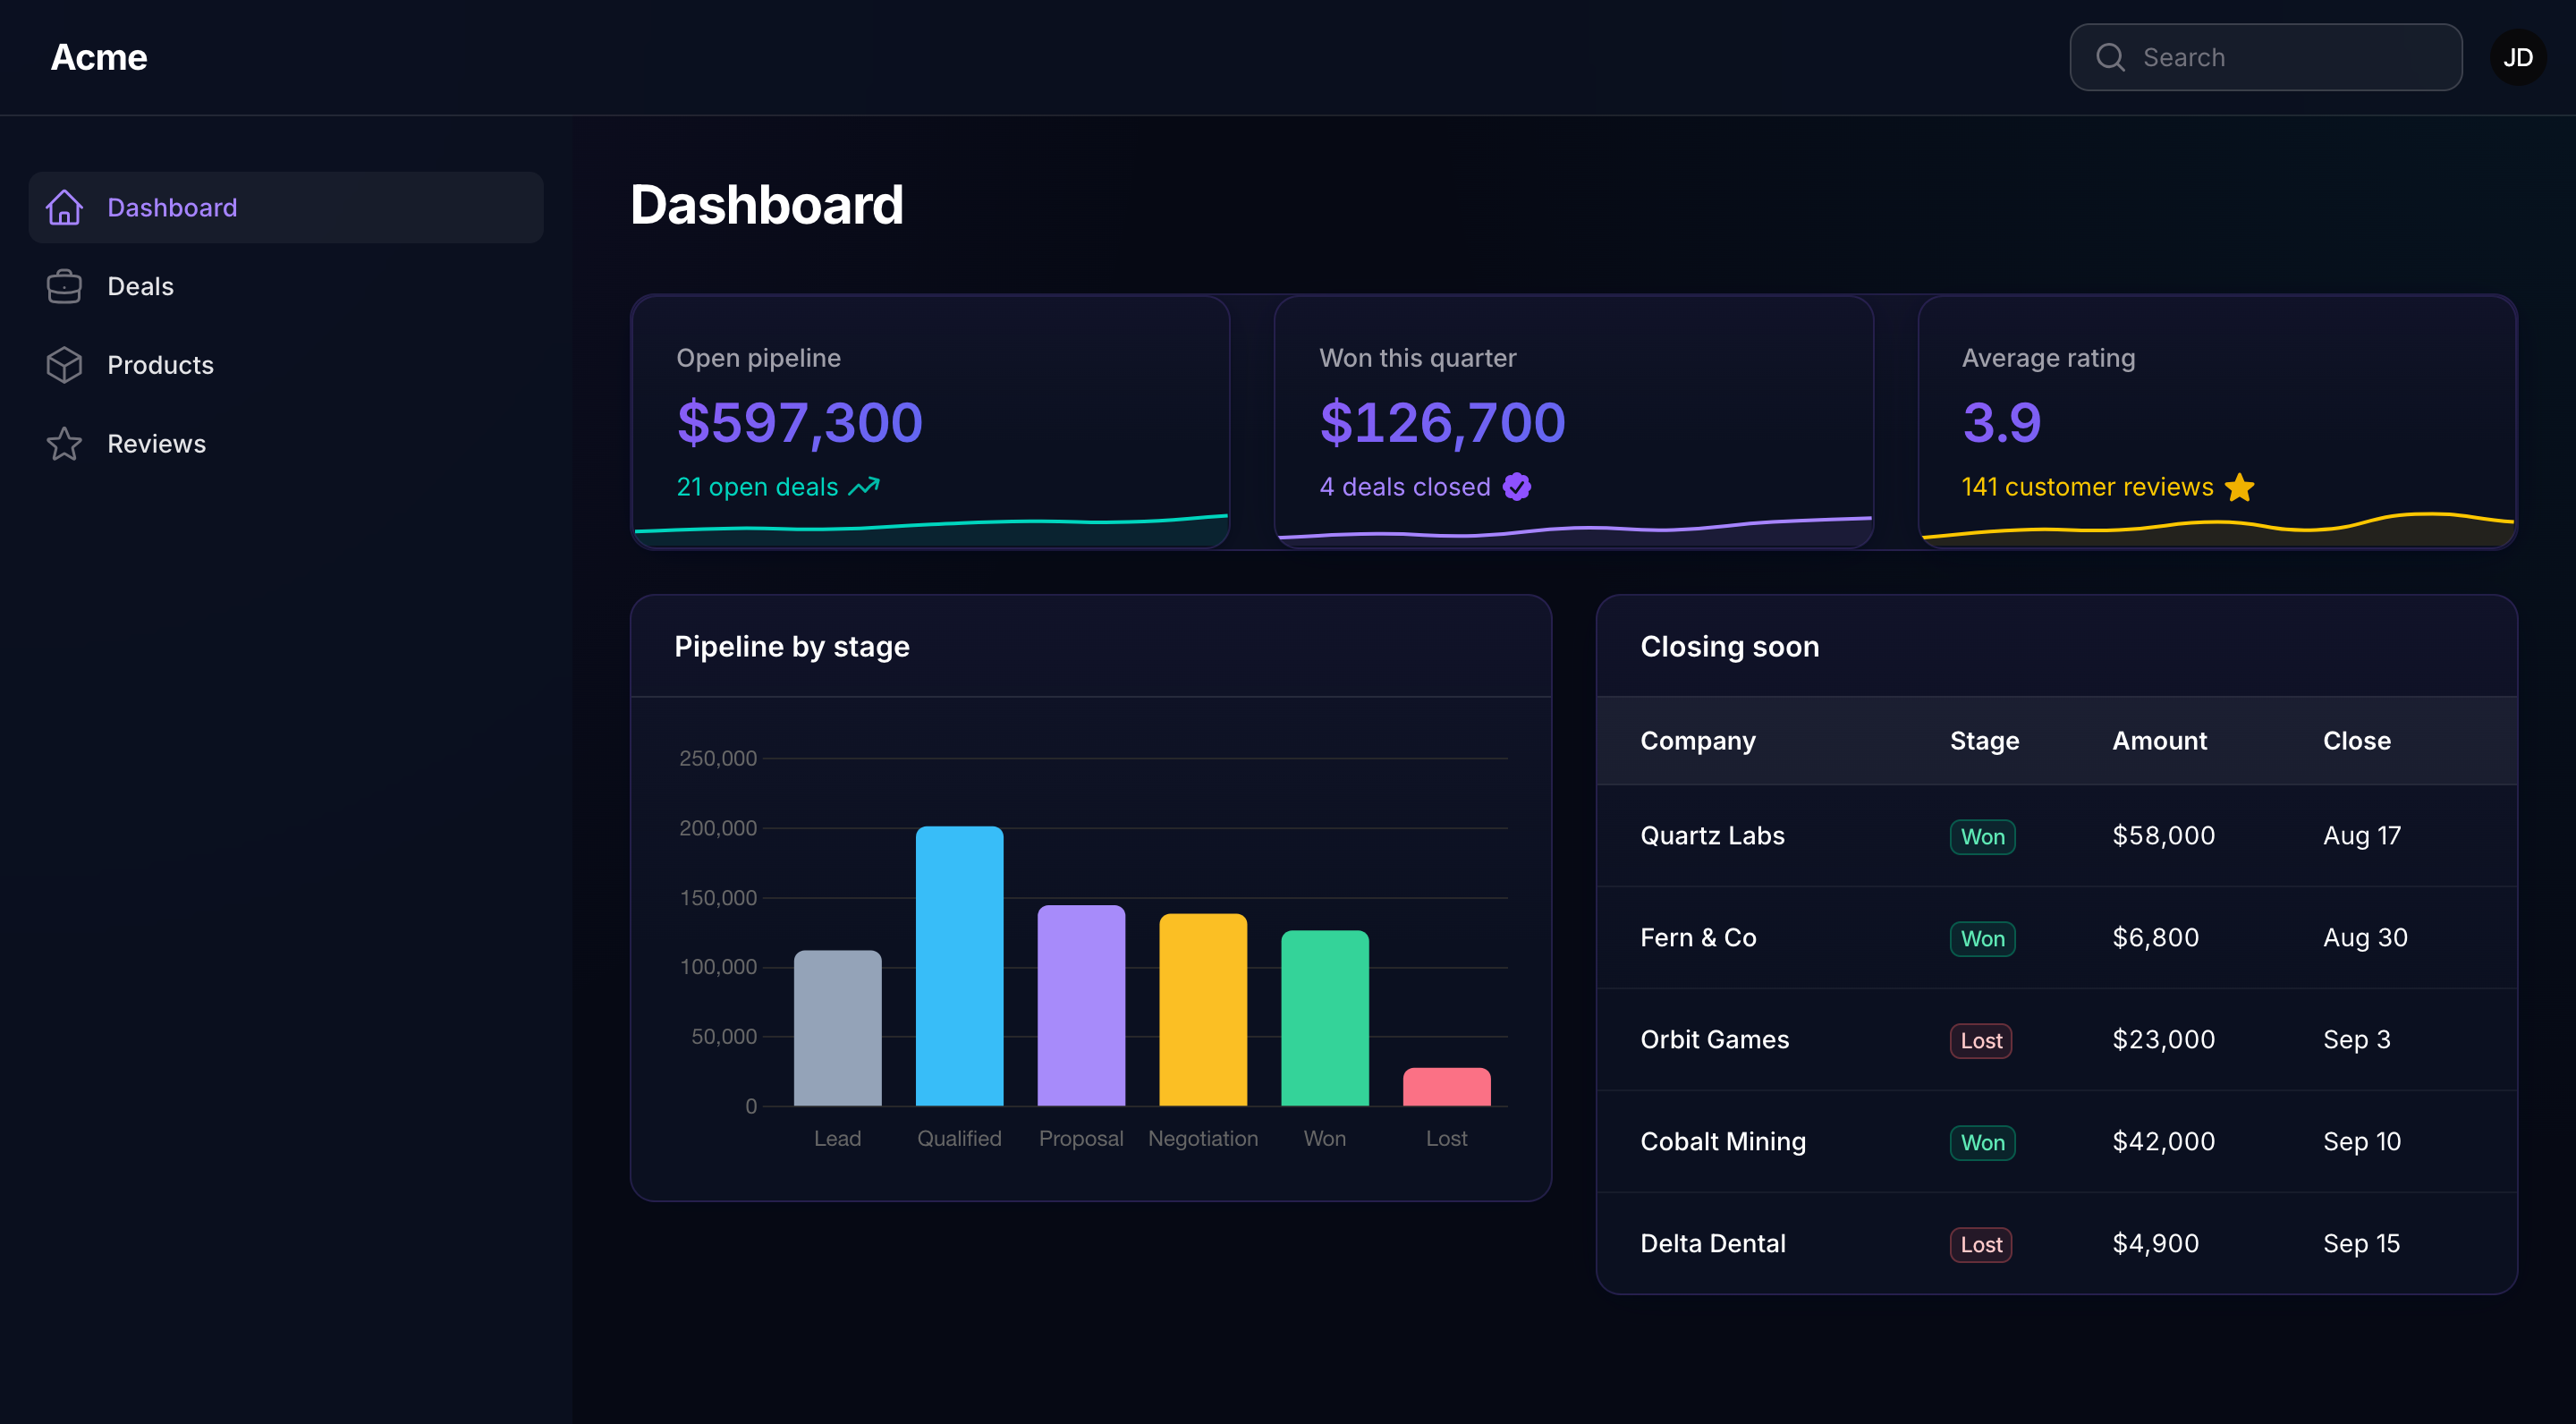Click the Pipeline by stage heading

pyautogui.click(x=792, y=647)
